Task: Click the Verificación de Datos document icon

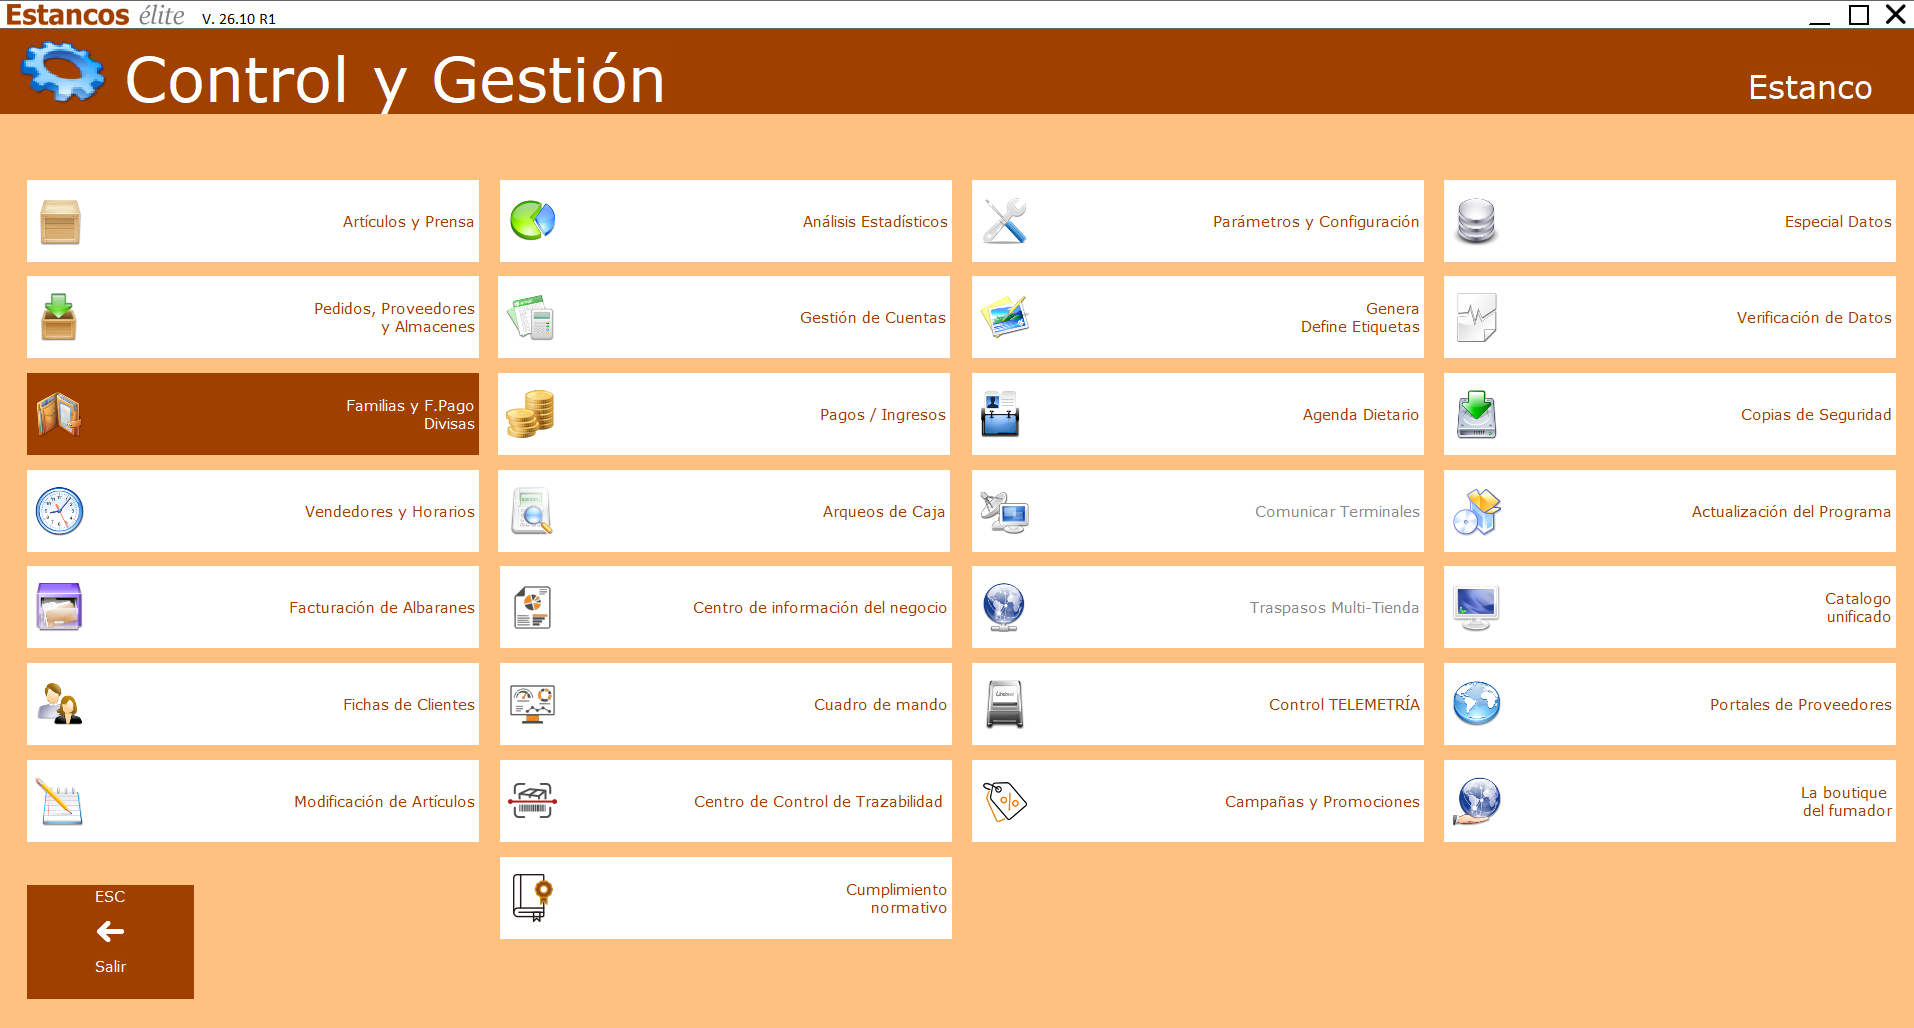Action: click(x=1477, y=317)
